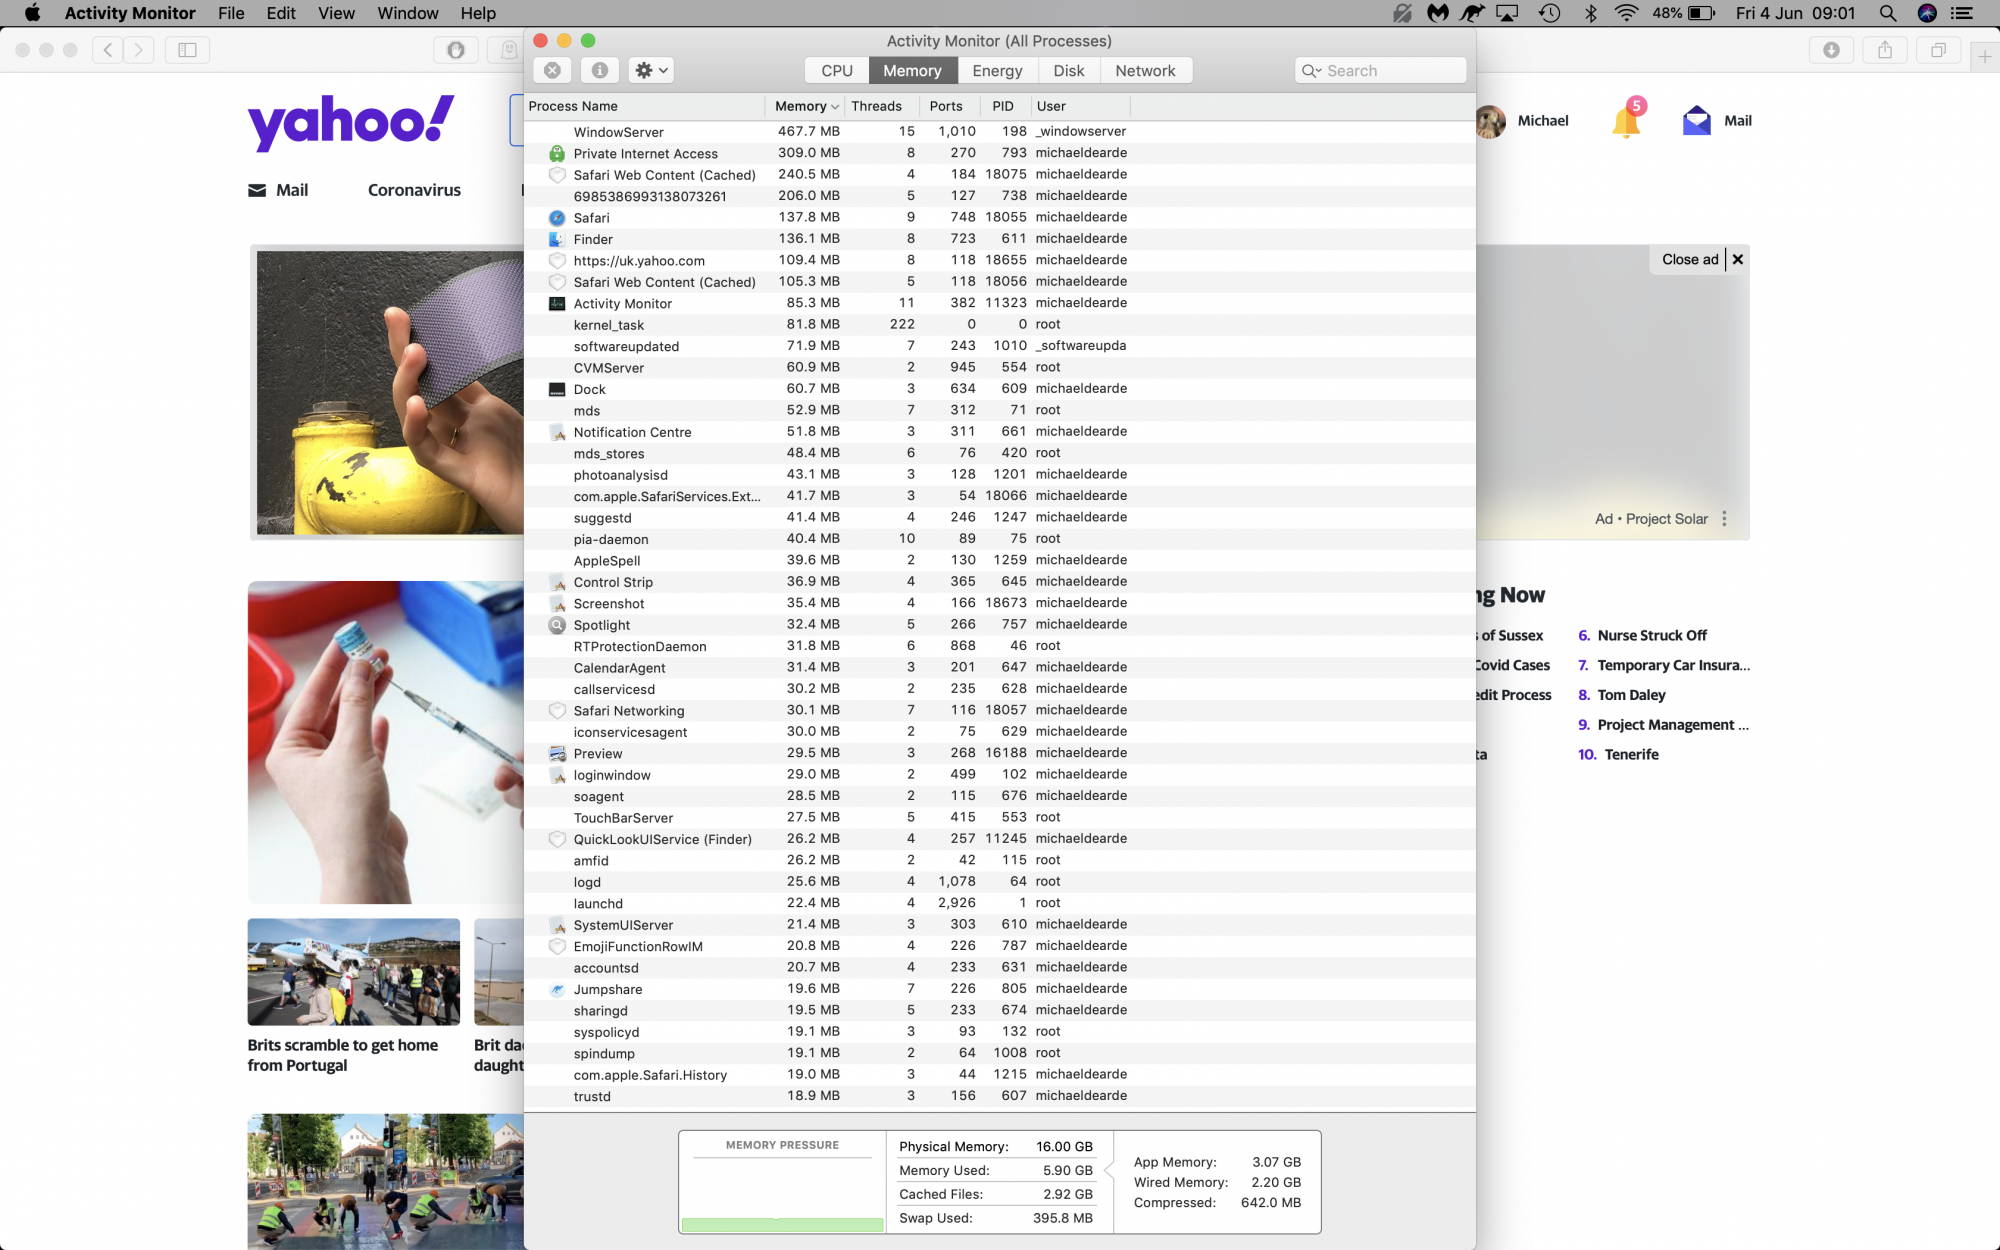Sort by the Memory column header
The width and height of the screenshot is (2000, 1250).
click(806, 106)
